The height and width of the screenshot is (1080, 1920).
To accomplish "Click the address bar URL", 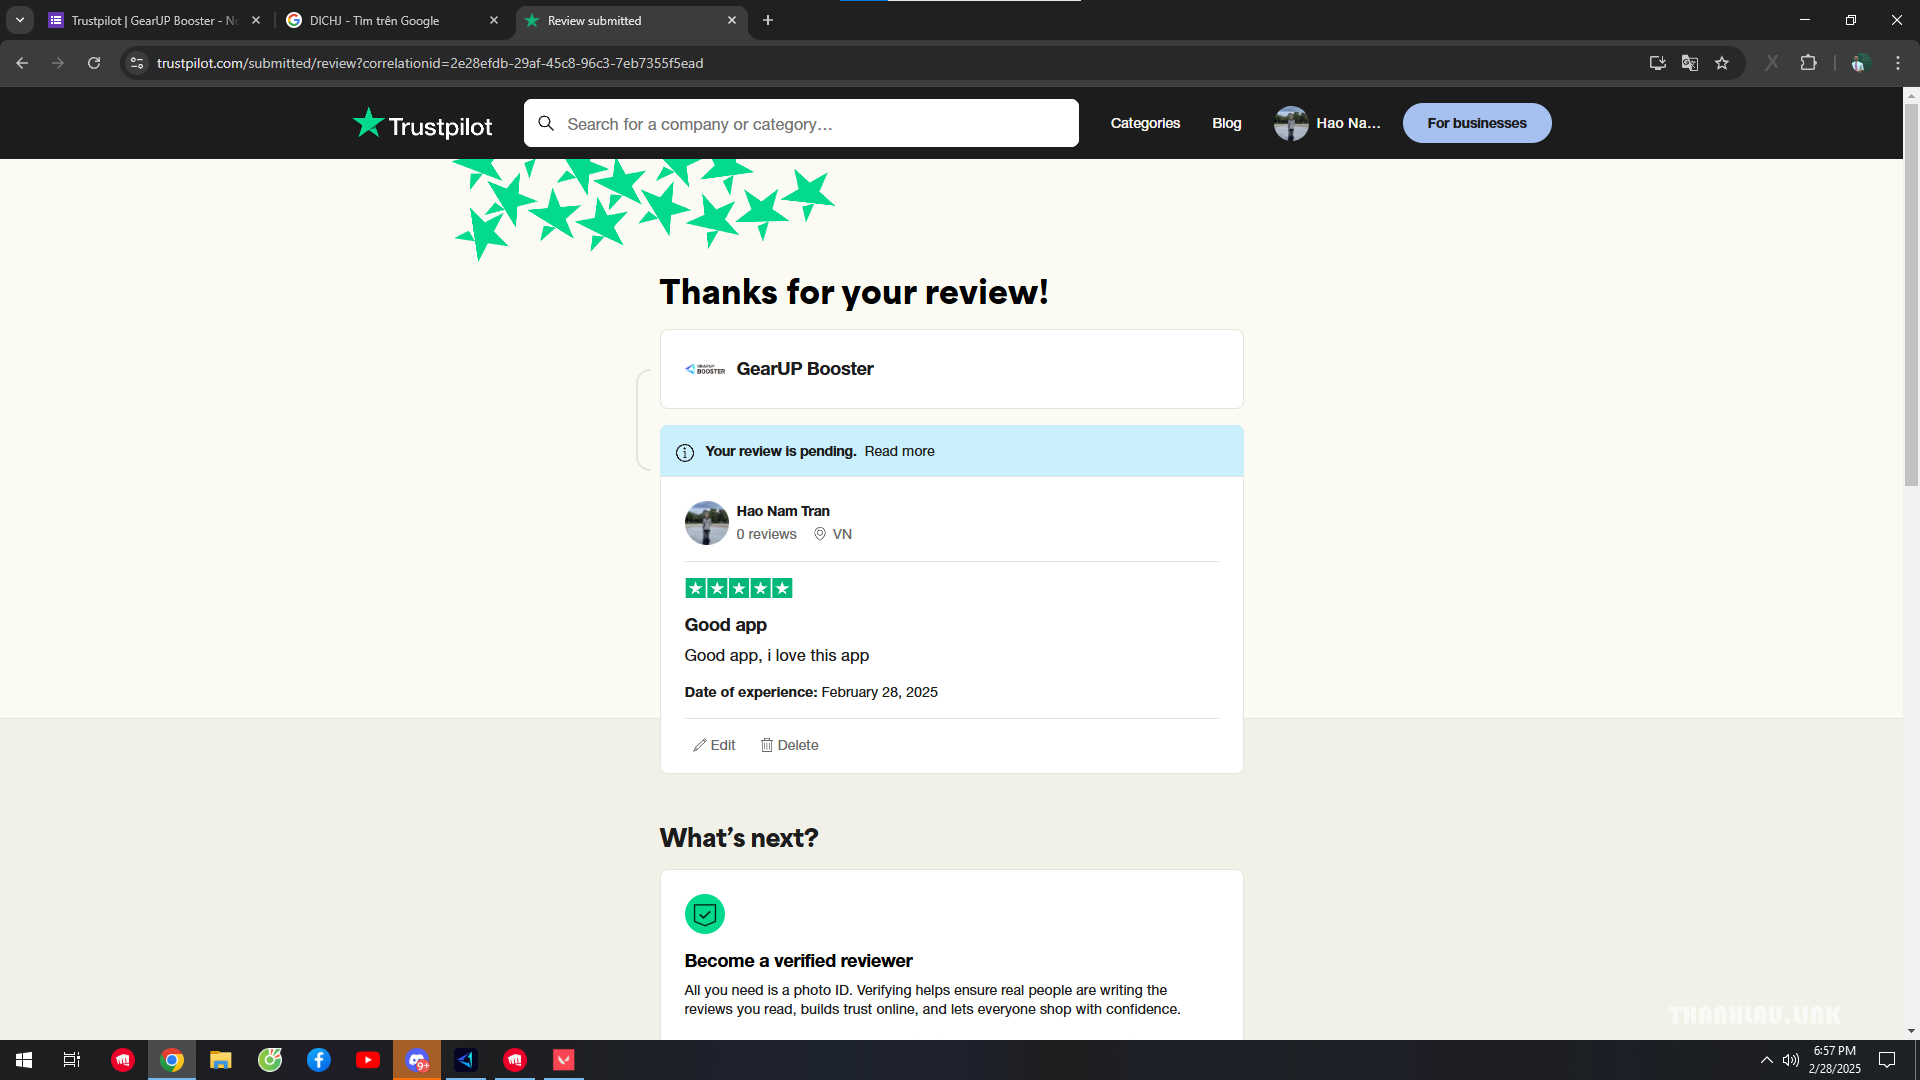I will pos(430,63).
